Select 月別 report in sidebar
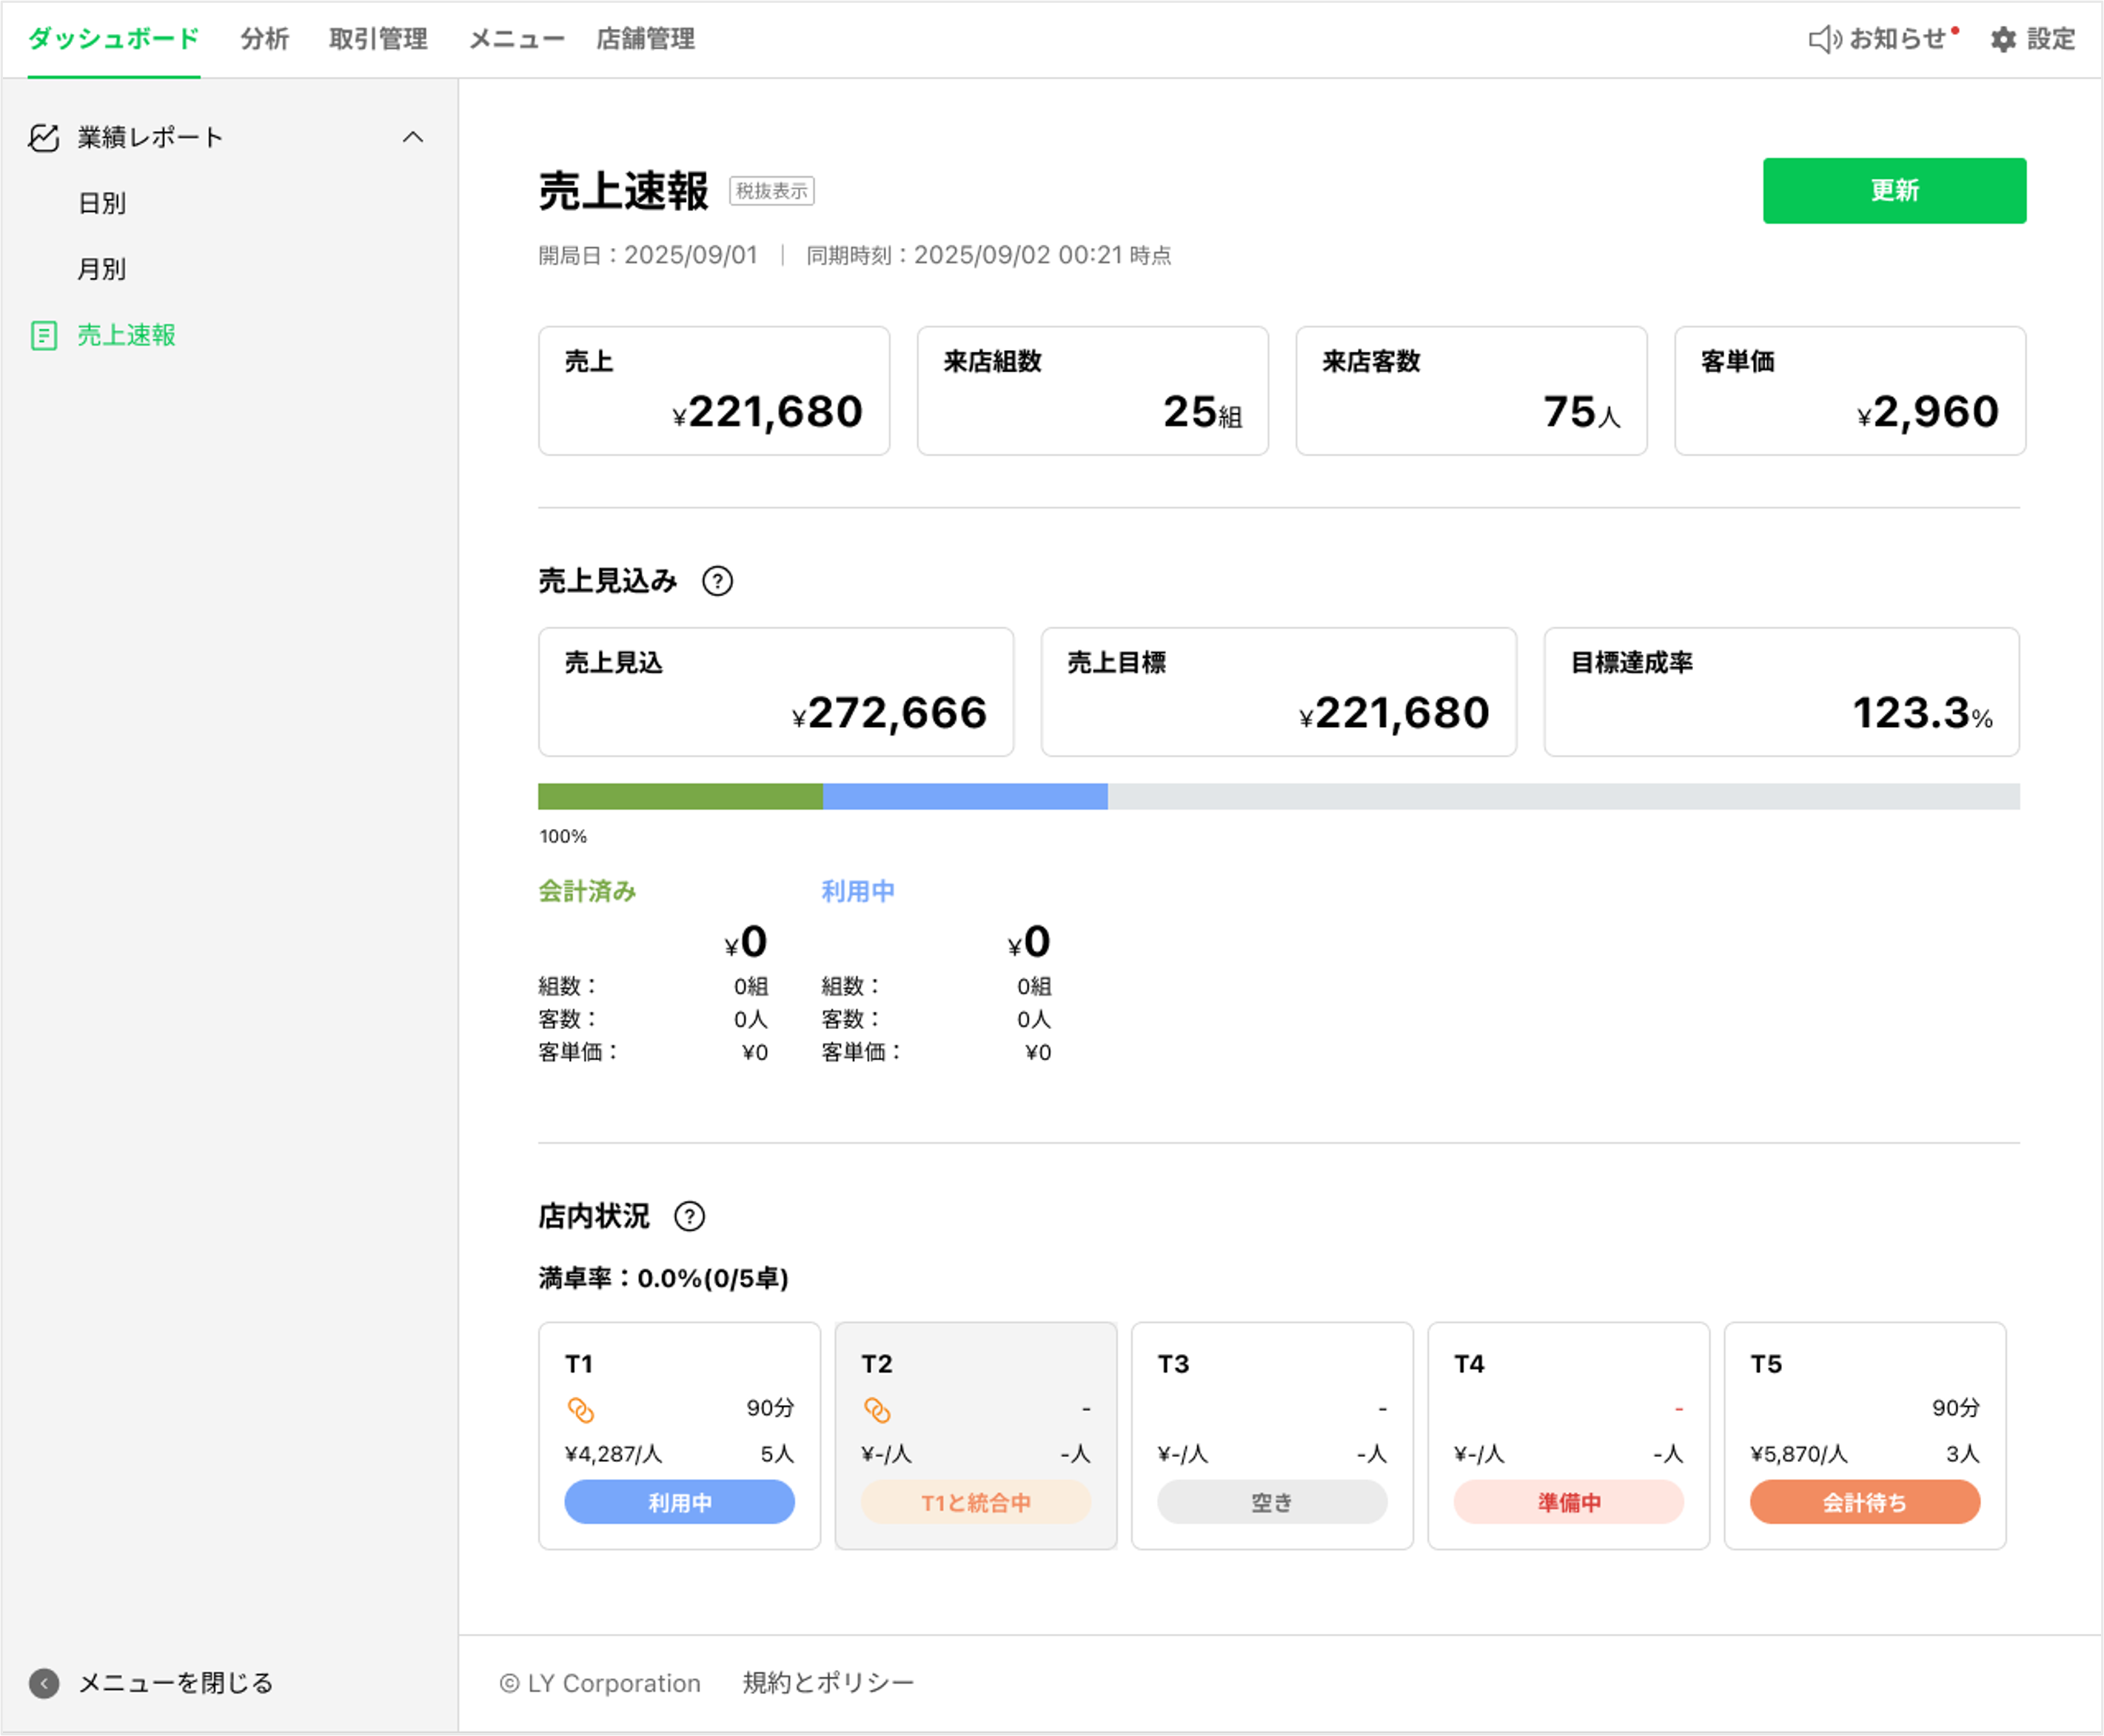Viewport: 2104px width, 1736px height. click(102, 269)
